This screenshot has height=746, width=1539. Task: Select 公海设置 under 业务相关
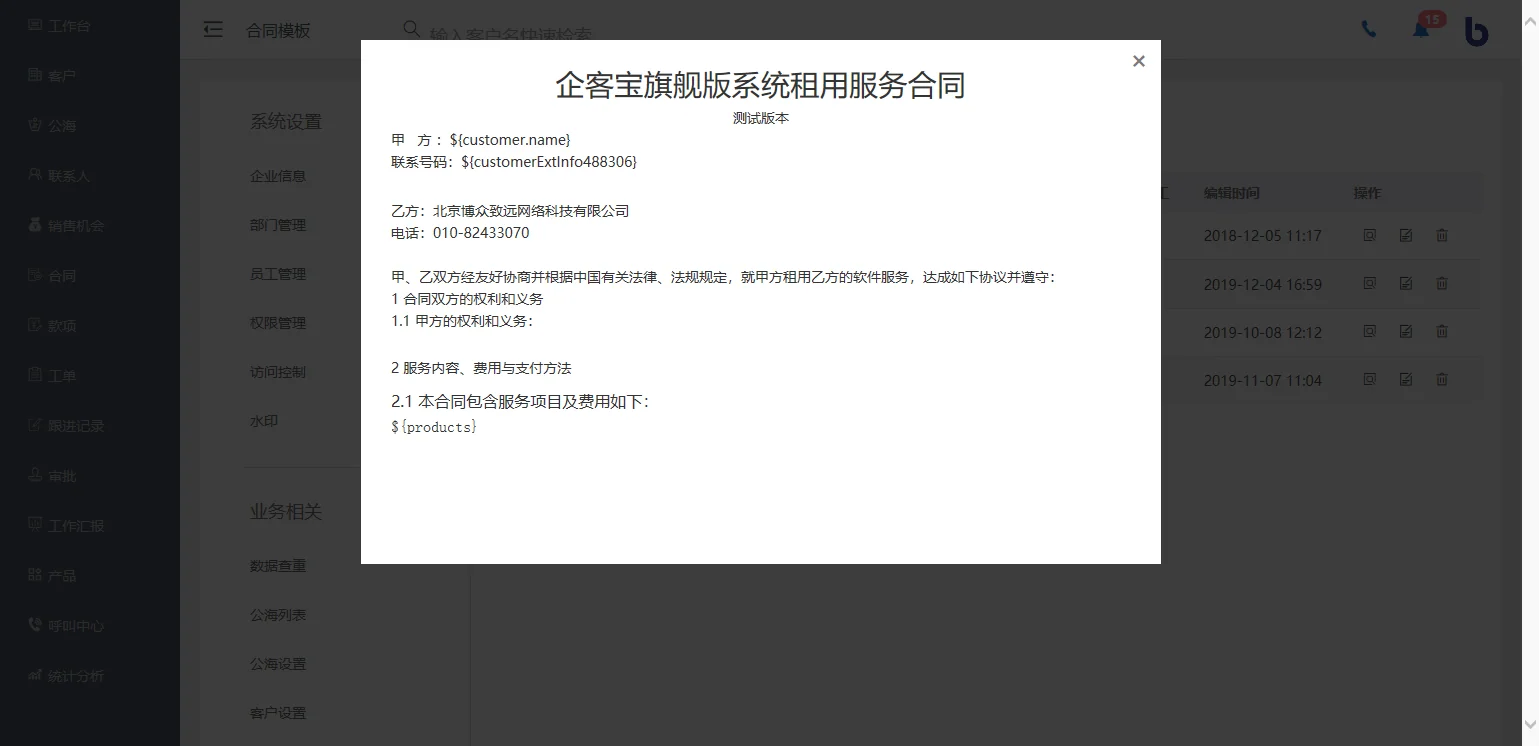[278, 664]
